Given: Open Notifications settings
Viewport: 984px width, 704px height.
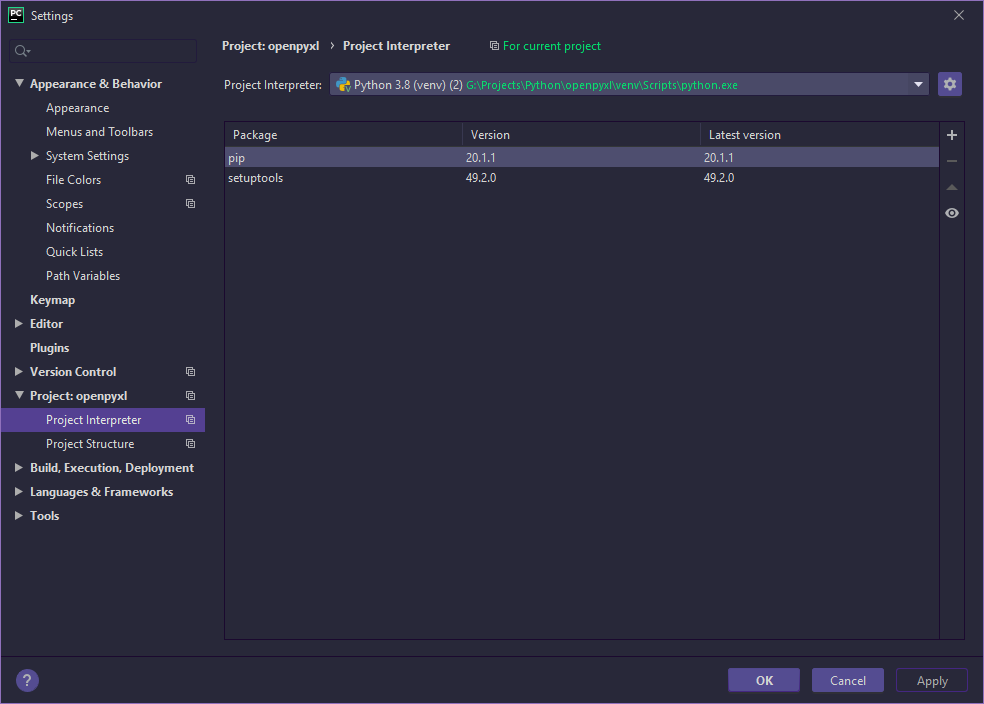Looking at the screenshot, I should point(80,228).
